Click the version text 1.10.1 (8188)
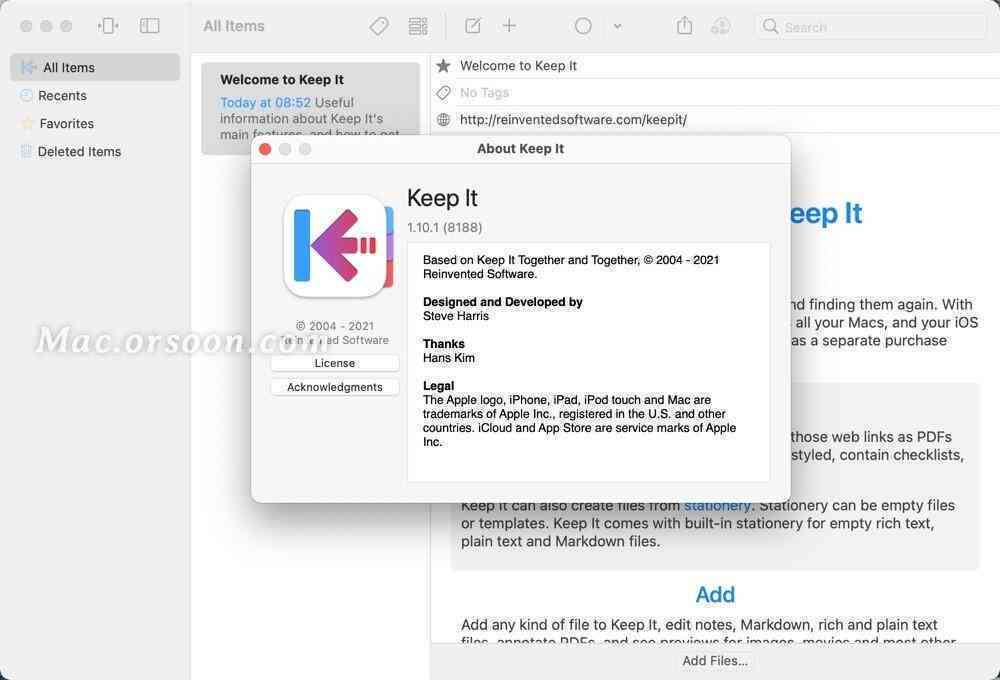Viewport: 1000px width, 680px height. [x=445, y=227]
